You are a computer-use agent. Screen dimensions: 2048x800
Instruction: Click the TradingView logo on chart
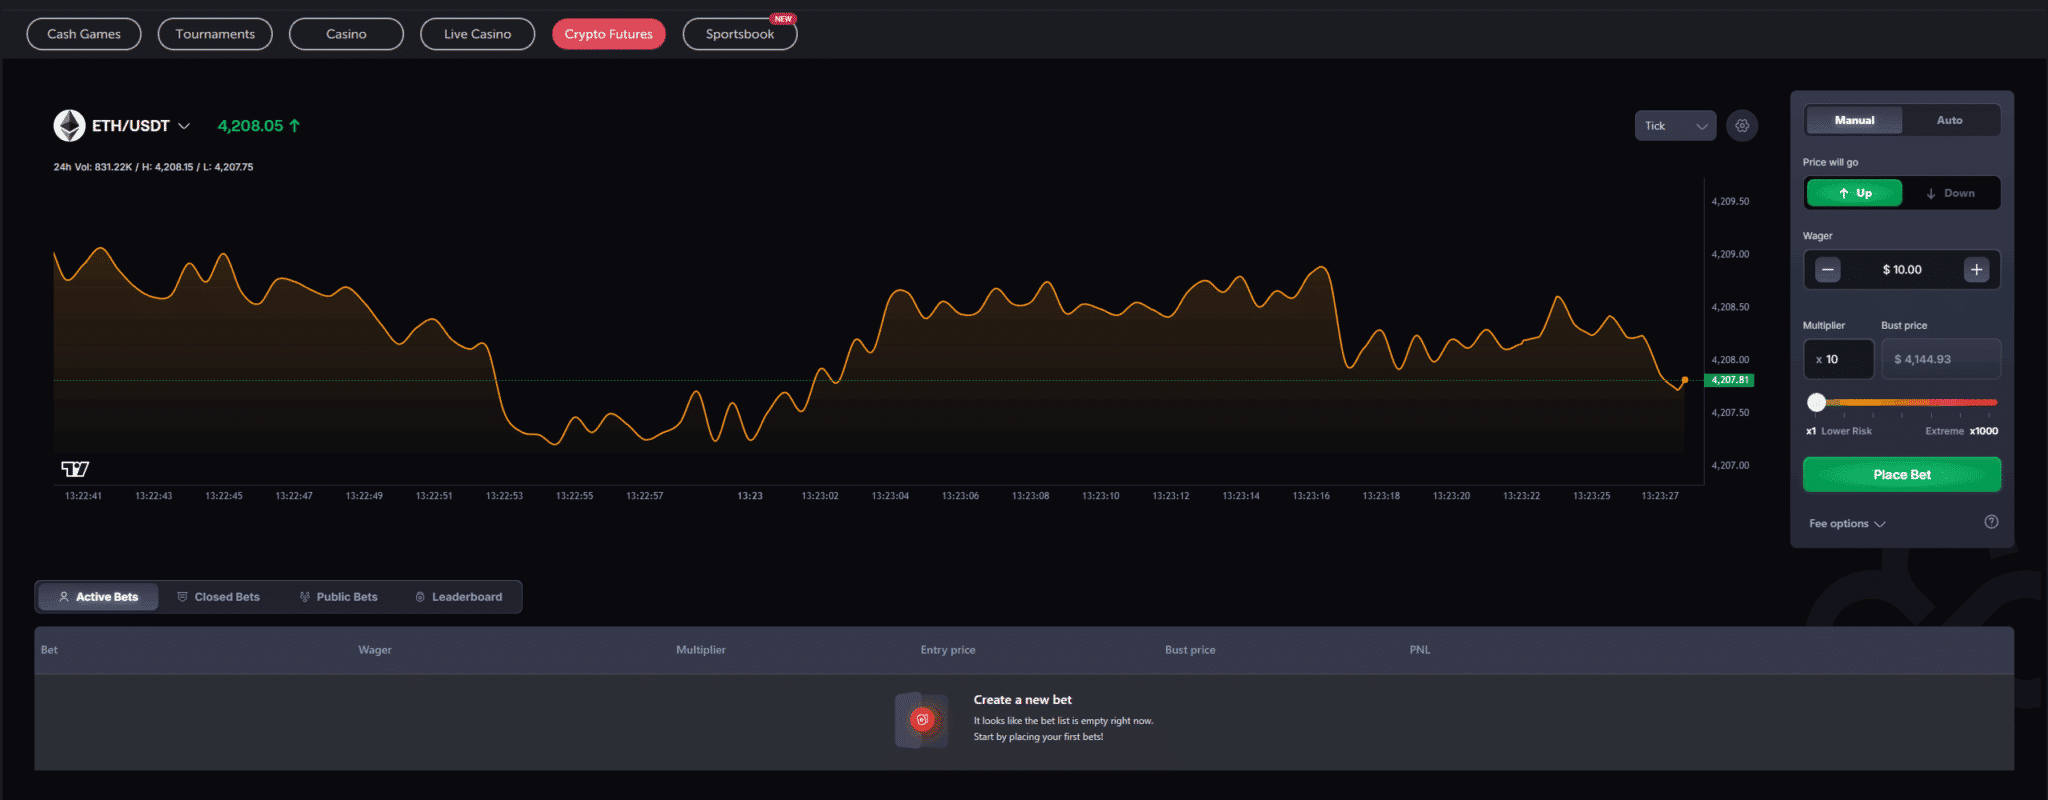coord(75,468)
